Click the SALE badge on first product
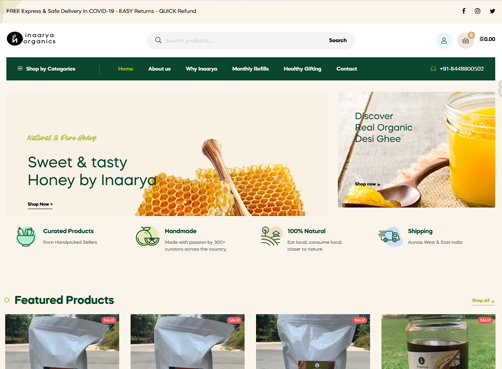 click(109, 320)
